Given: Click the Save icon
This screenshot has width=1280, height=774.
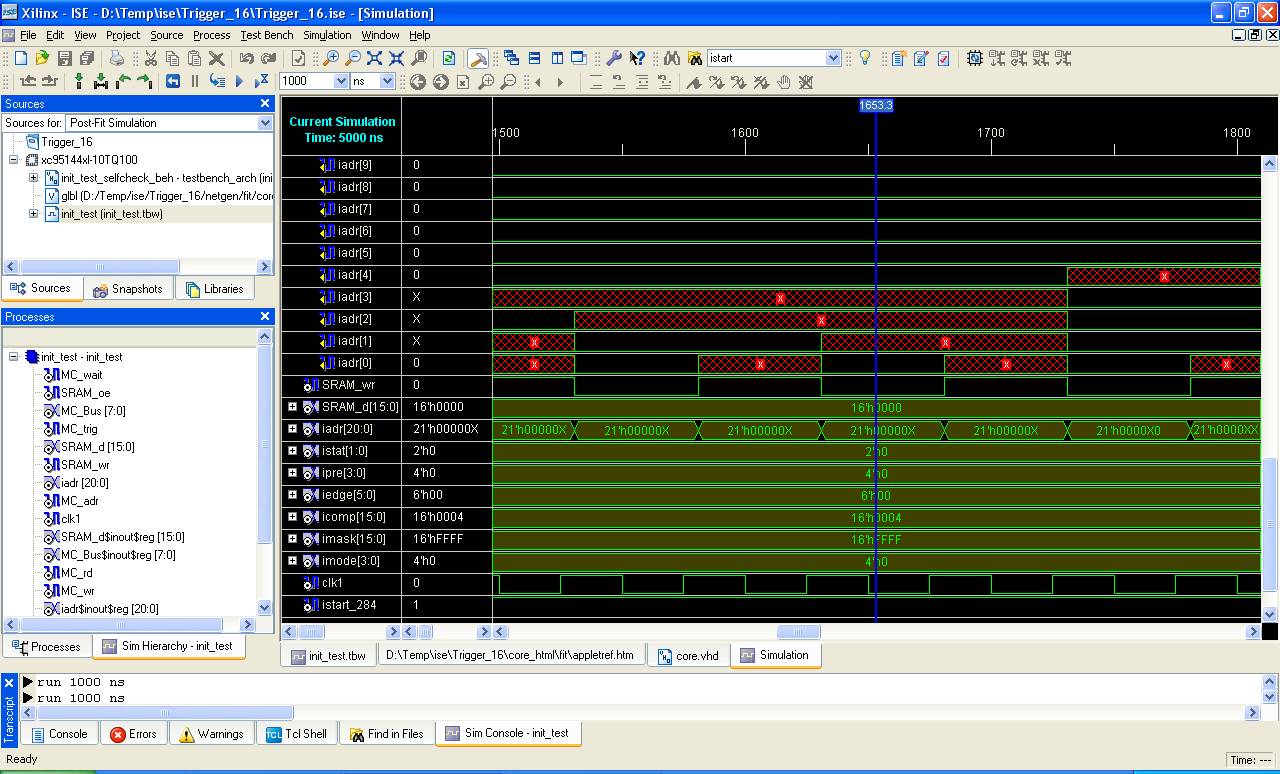Looking at the screenshot, I should (65, 58).
